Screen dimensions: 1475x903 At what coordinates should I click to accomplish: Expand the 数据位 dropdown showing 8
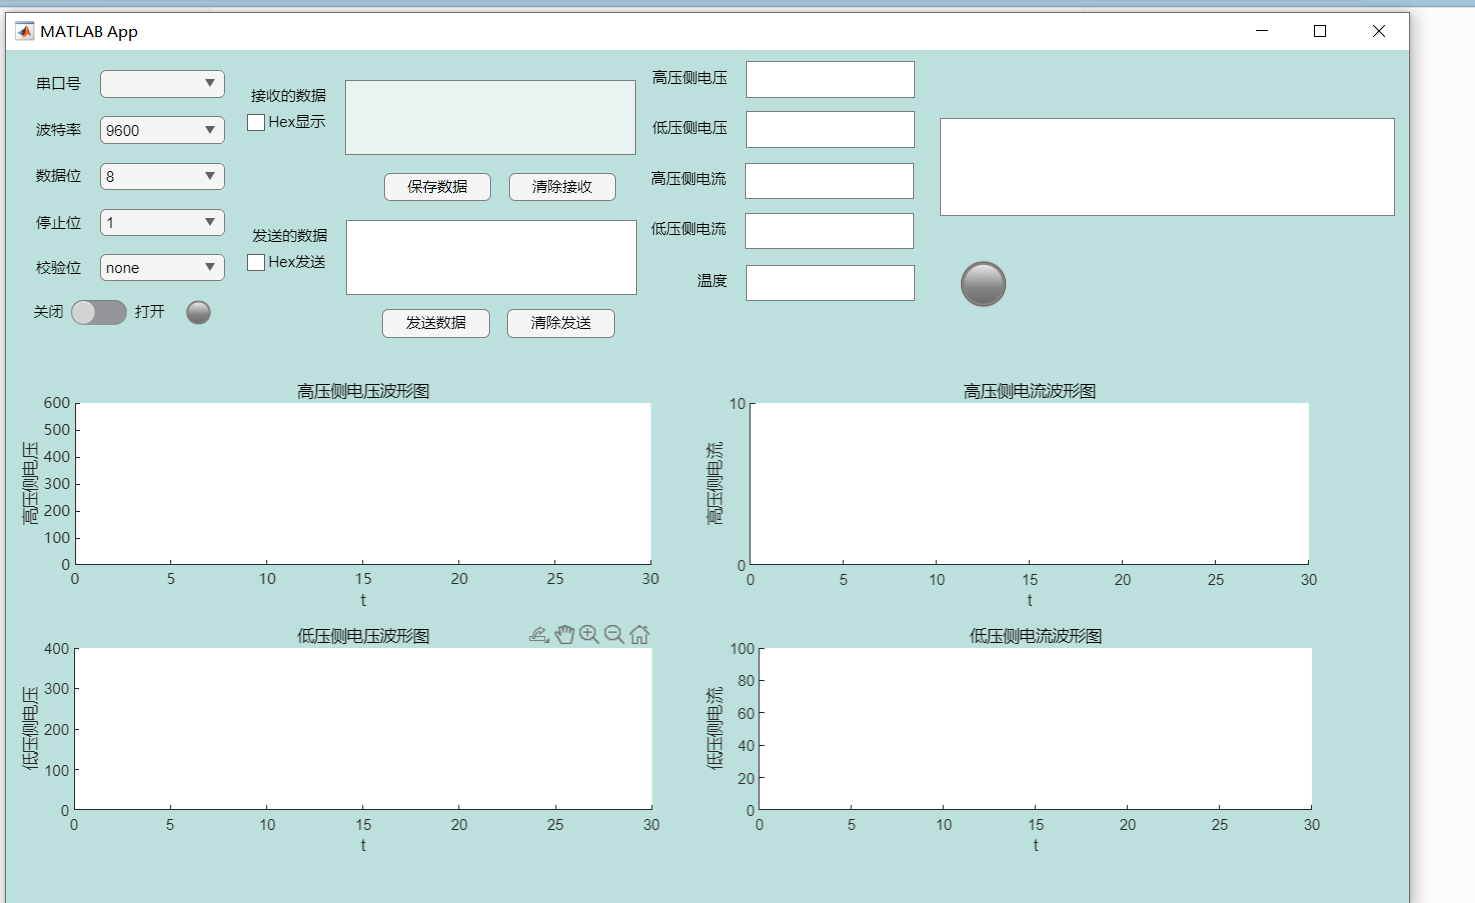162,176
